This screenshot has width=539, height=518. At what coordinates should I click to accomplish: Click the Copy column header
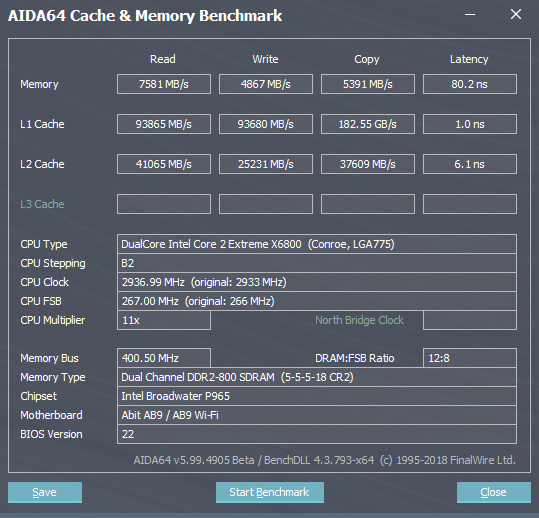point(367,59)
